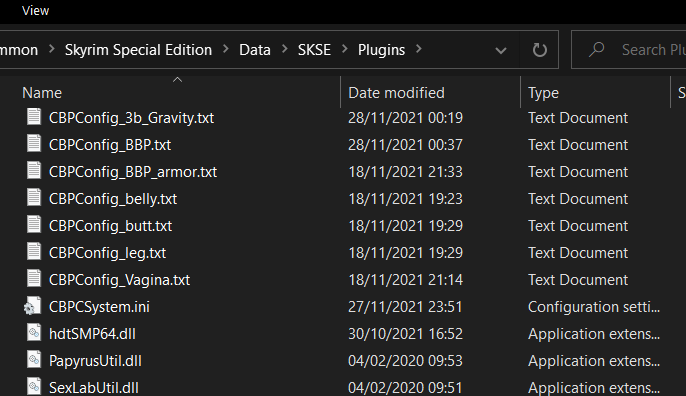The image size is (686, 396).
Task: Select file name CBPCSystem.ini
Action: point(99,307)
